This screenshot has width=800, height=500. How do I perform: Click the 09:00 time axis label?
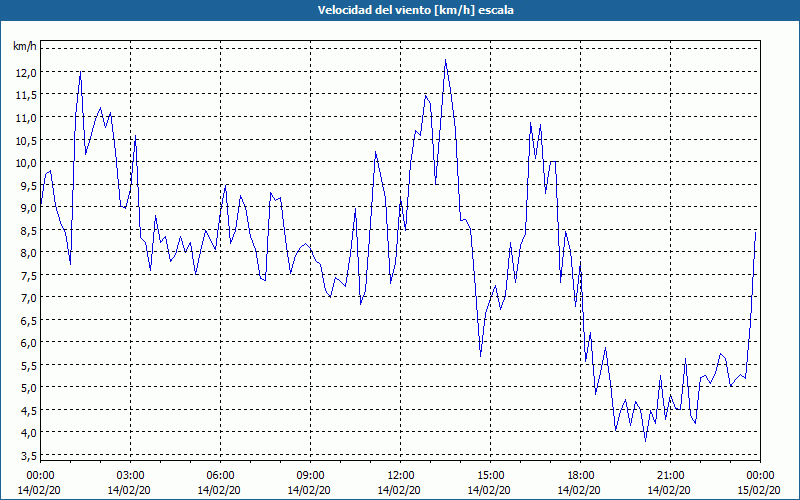[x=310, y=476]
